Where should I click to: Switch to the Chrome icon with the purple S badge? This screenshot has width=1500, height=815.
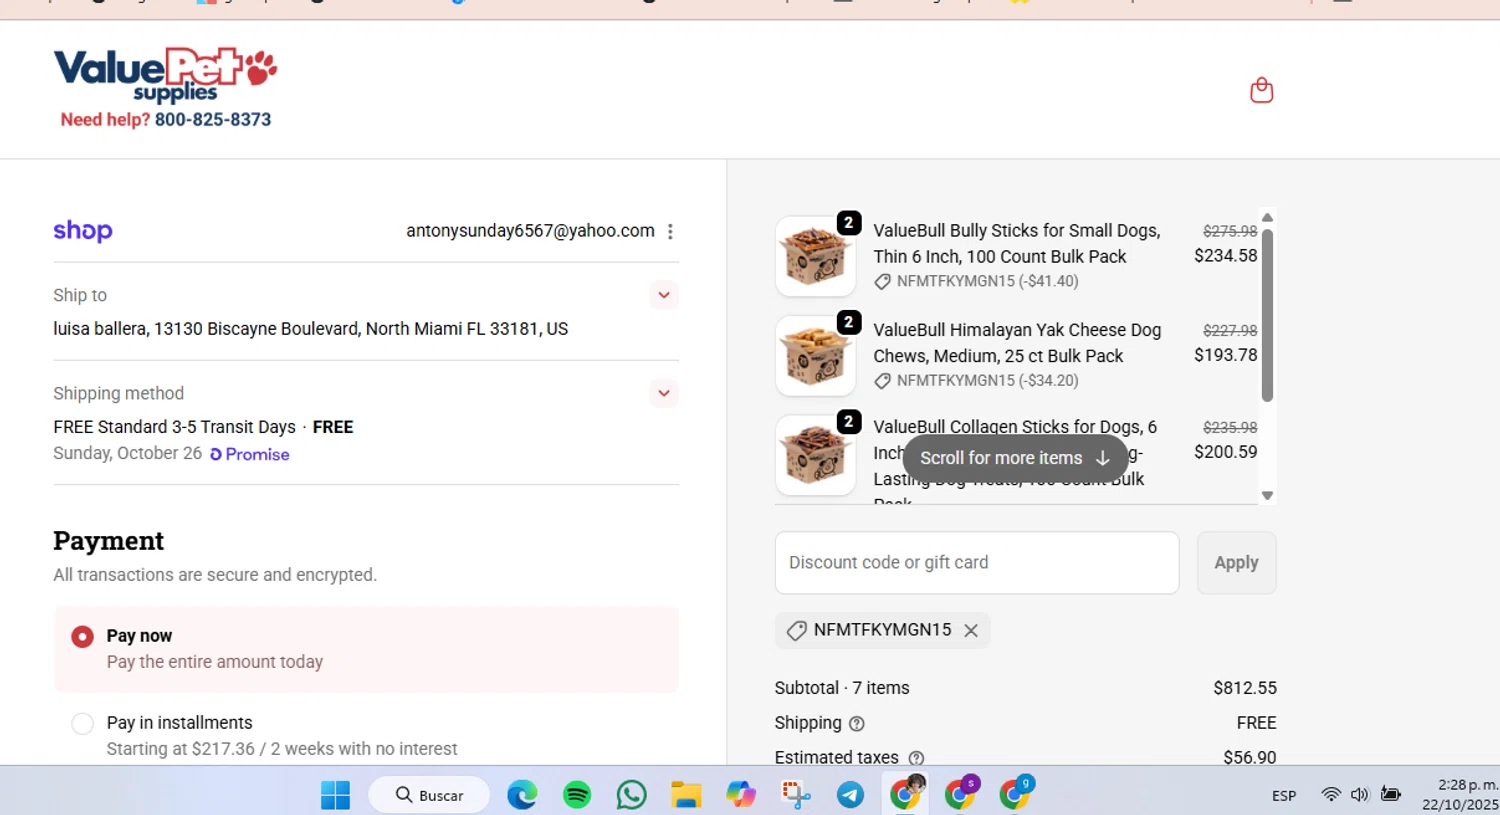[961, 793]
